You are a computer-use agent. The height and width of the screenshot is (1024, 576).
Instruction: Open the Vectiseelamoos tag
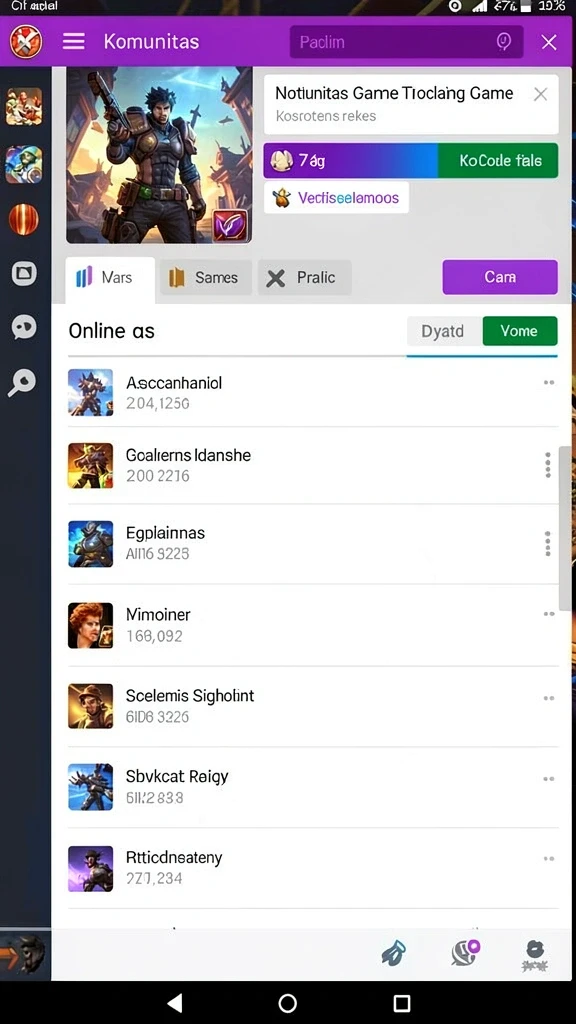point(336,198)
